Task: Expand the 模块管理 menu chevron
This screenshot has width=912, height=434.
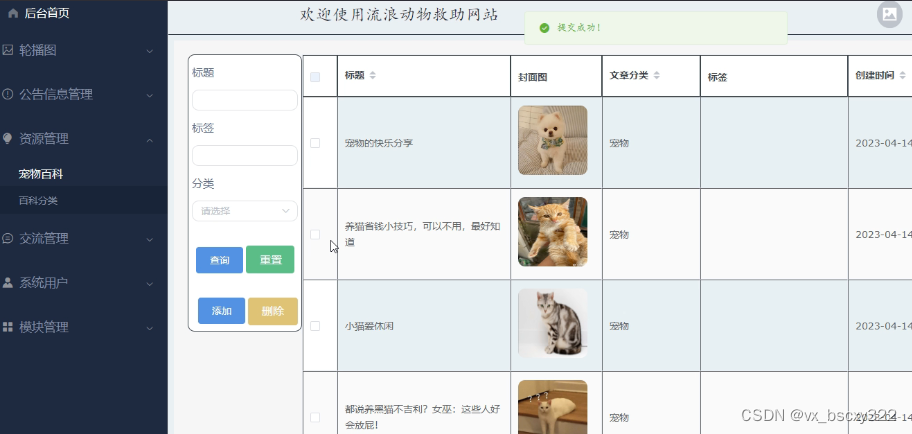Action: click(x=149, y=328)
